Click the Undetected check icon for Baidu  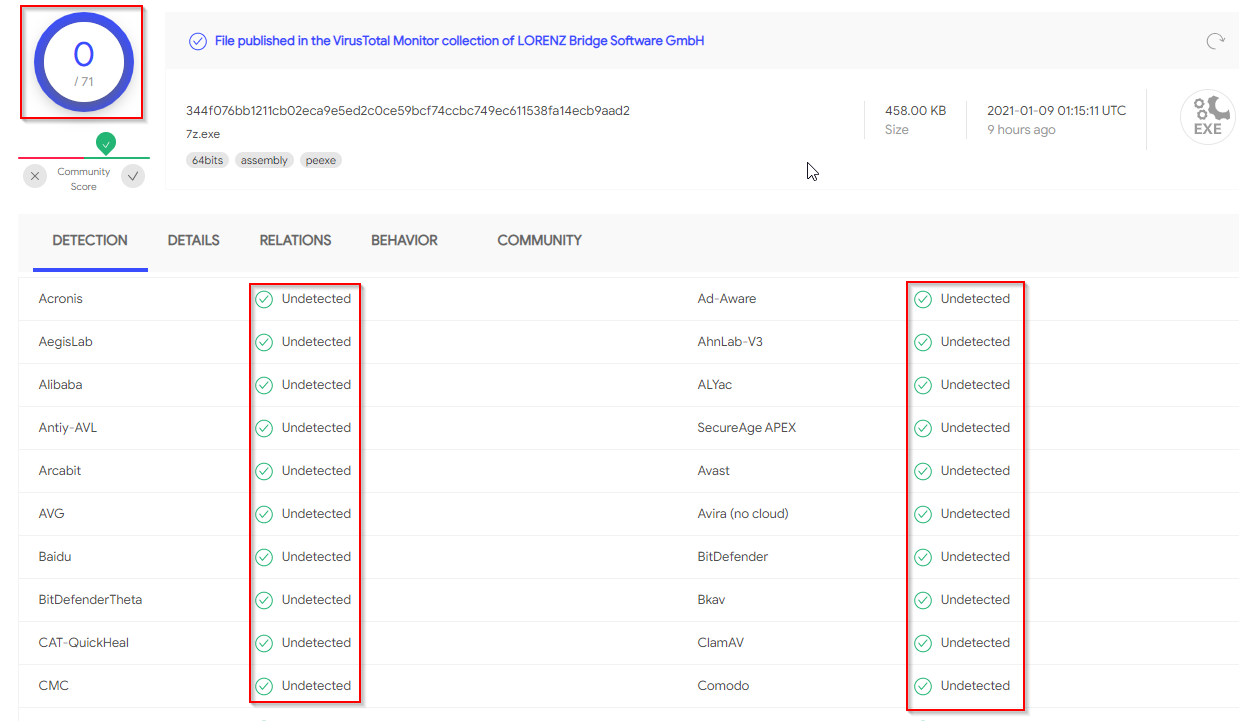pos(264,557)
